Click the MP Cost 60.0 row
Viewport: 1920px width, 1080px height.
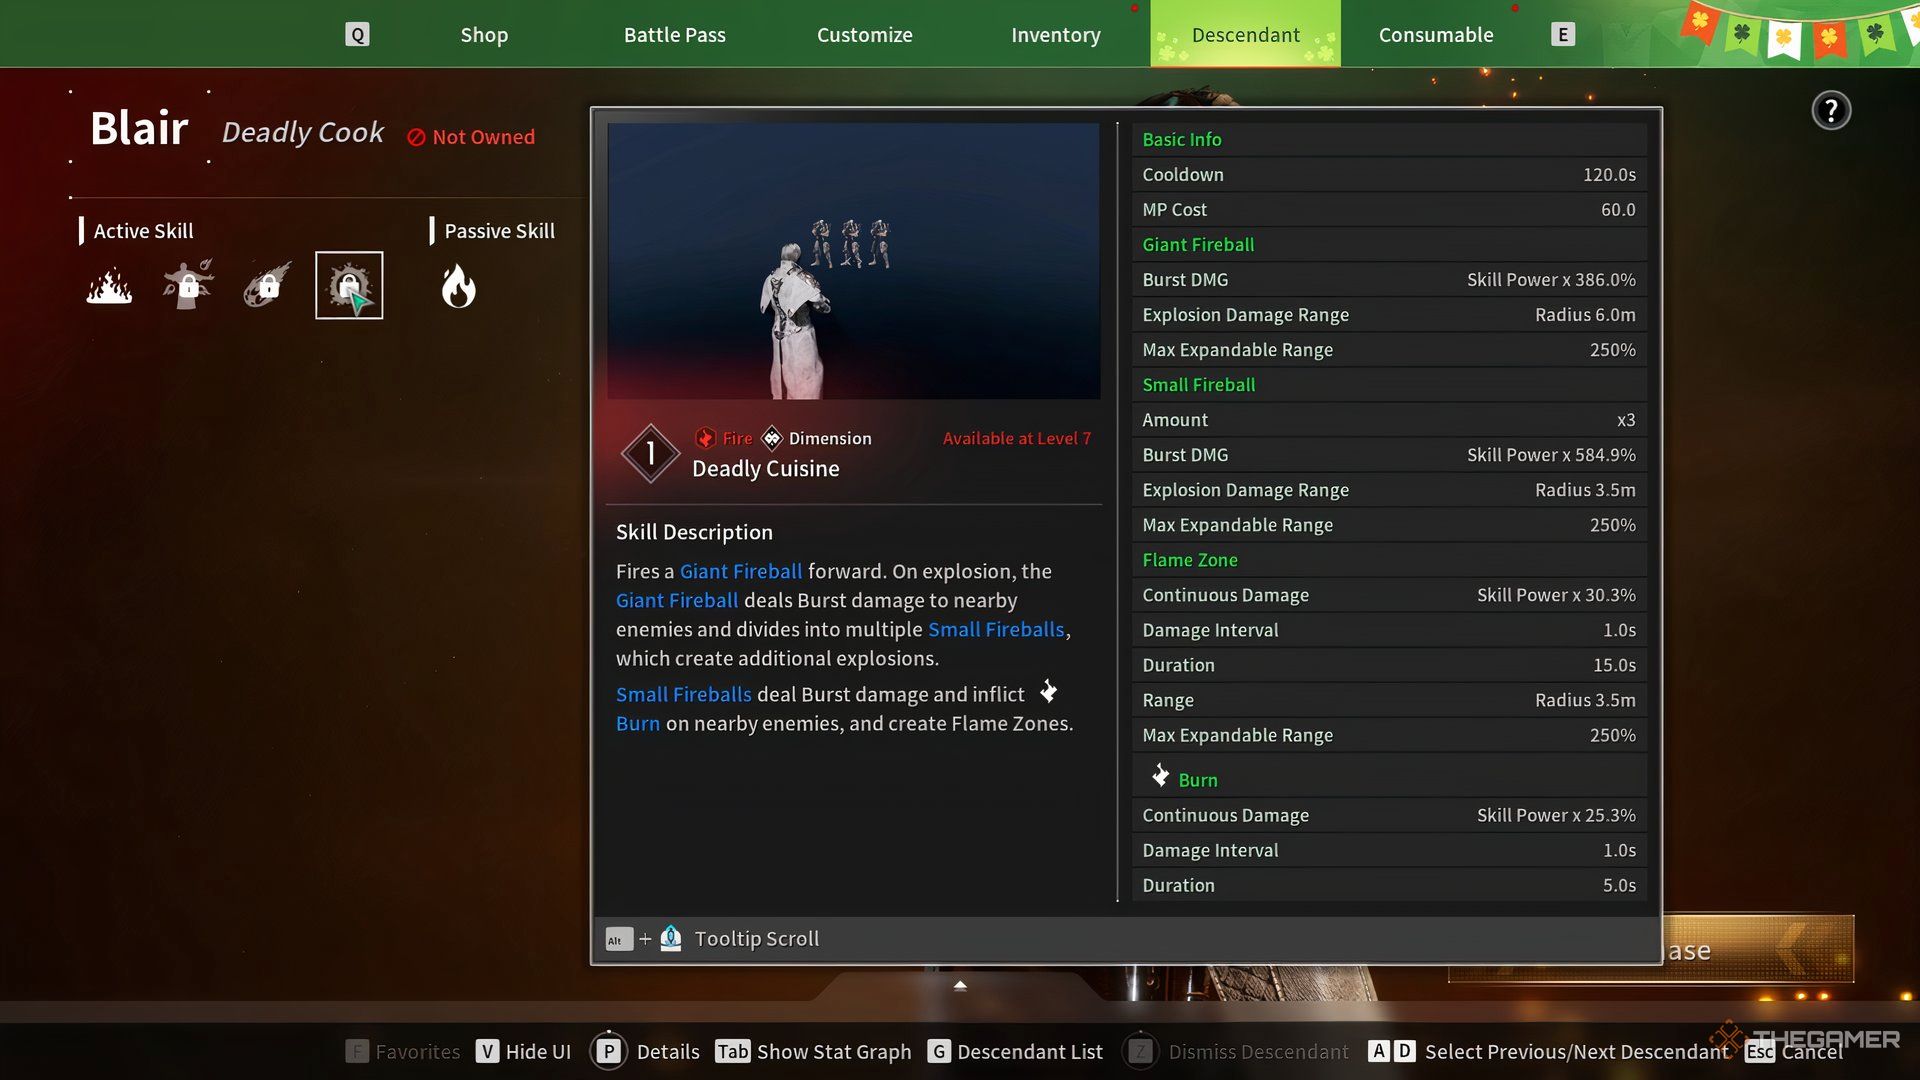coord(1389,209)
